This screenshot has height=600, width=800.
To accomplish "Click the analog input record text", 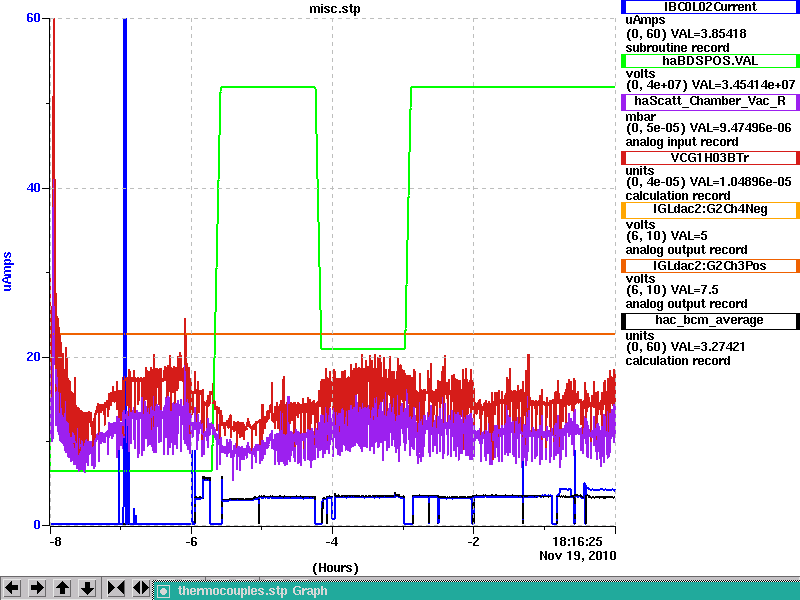I will click(682, 142).
